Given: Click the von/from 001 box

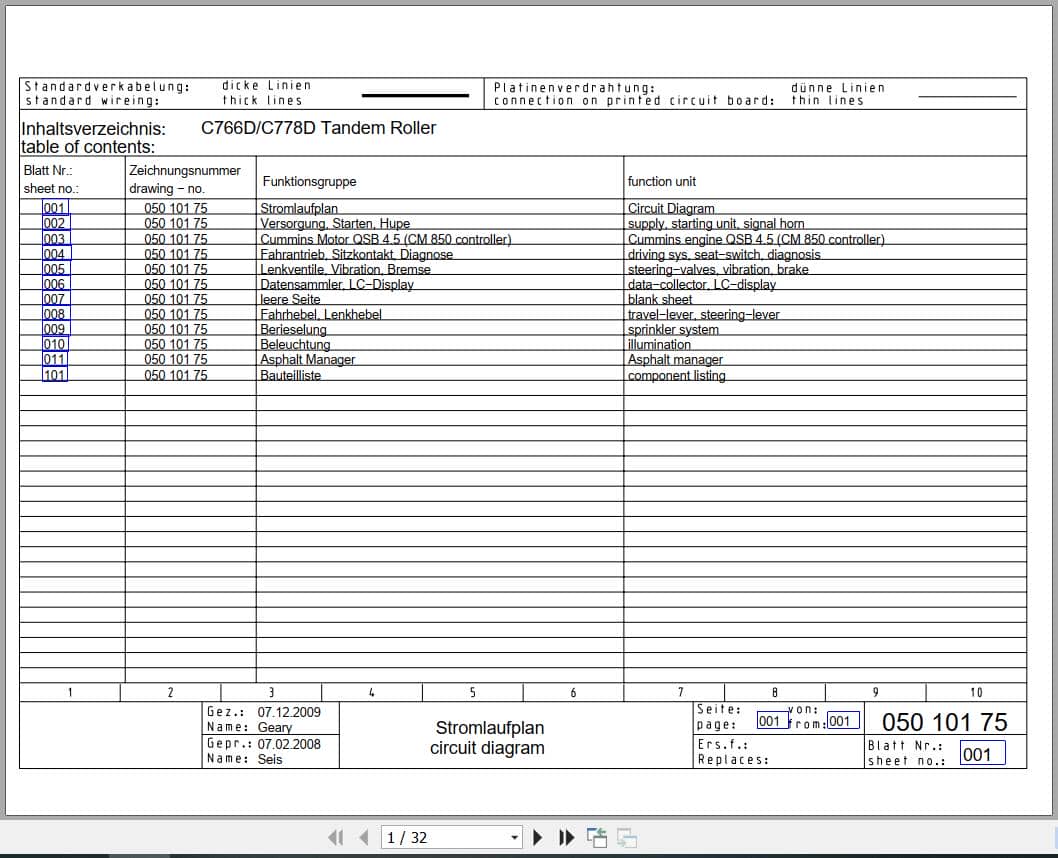Looking at the screenshot, I should click(x=843, y=720).
